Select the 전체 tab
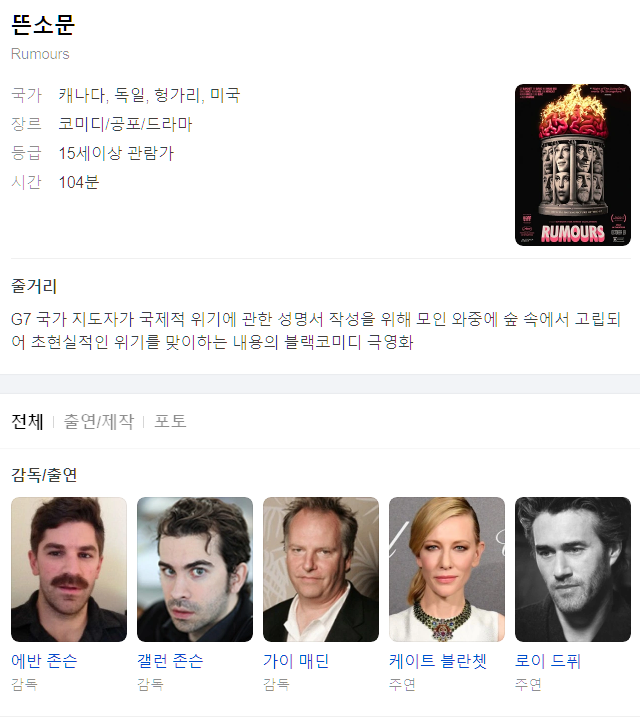Viewport: 640px width, 717px height. [x=27, y=421]
